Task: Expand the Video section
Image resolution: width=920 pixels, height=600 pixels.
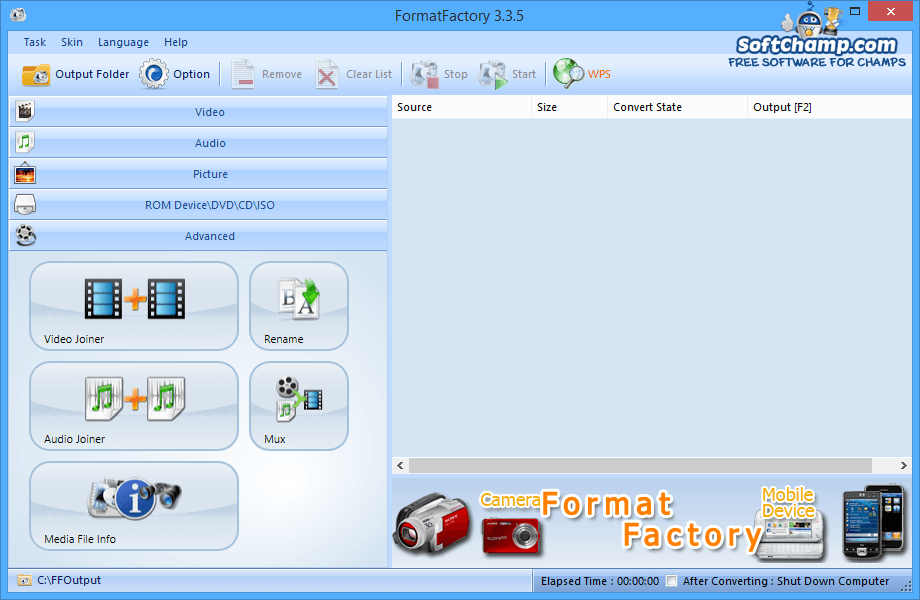Action: [x=198, y=111]
